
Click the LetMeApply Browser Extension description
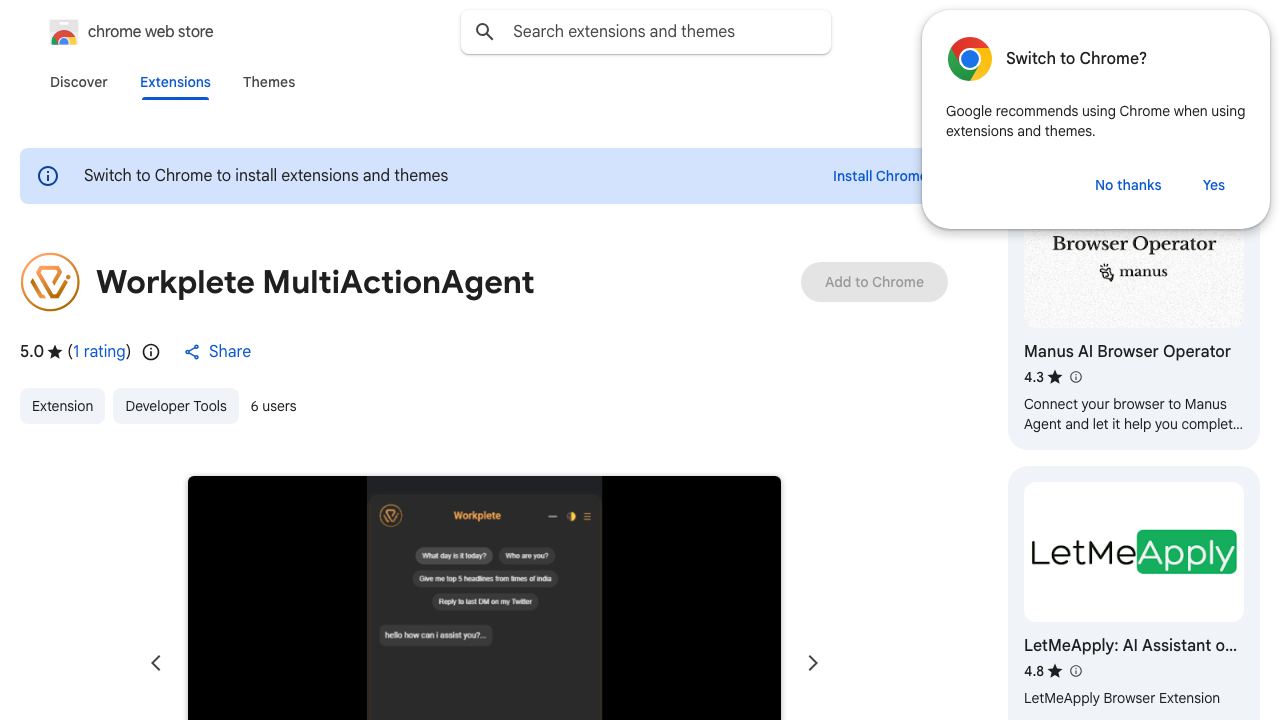coord(1122,698)
